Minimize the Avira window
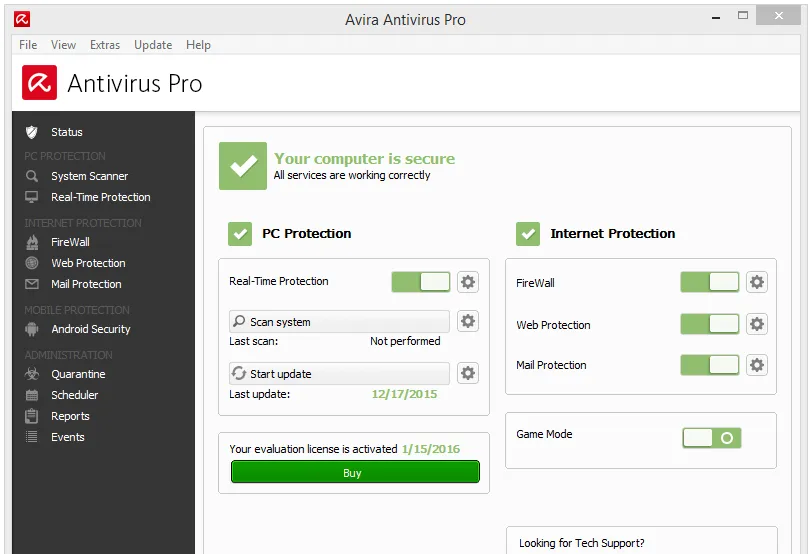This screenshot has height=554, width=812. [716, 18]
